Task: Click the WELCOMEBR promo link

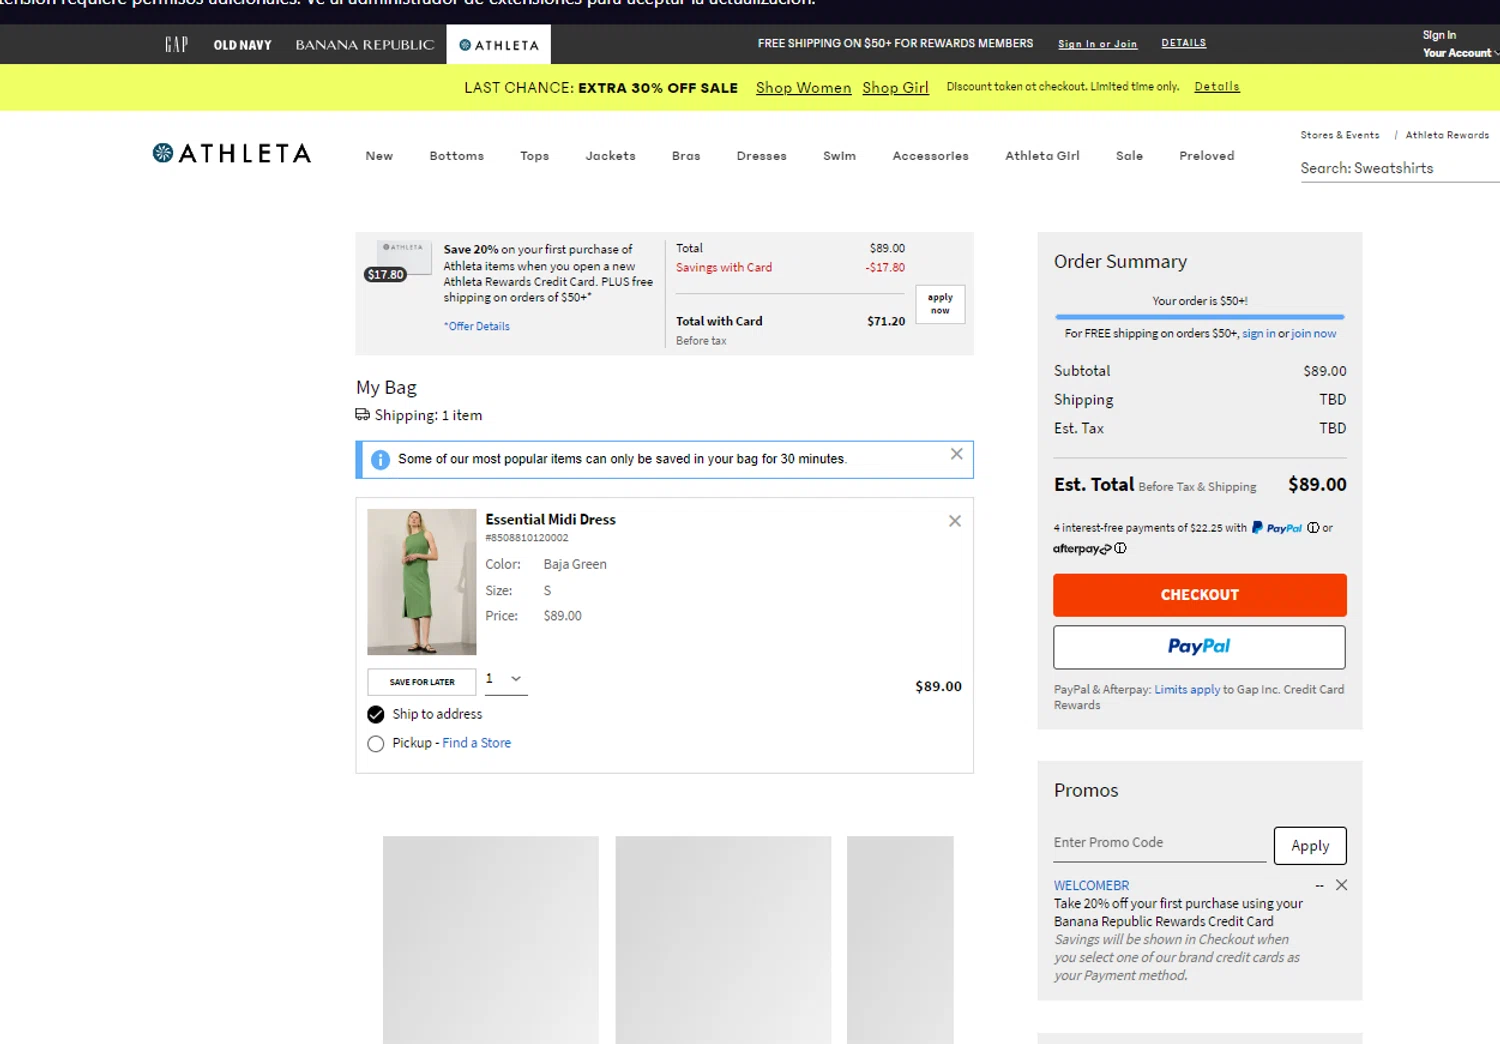Action: click(1092, 886)
